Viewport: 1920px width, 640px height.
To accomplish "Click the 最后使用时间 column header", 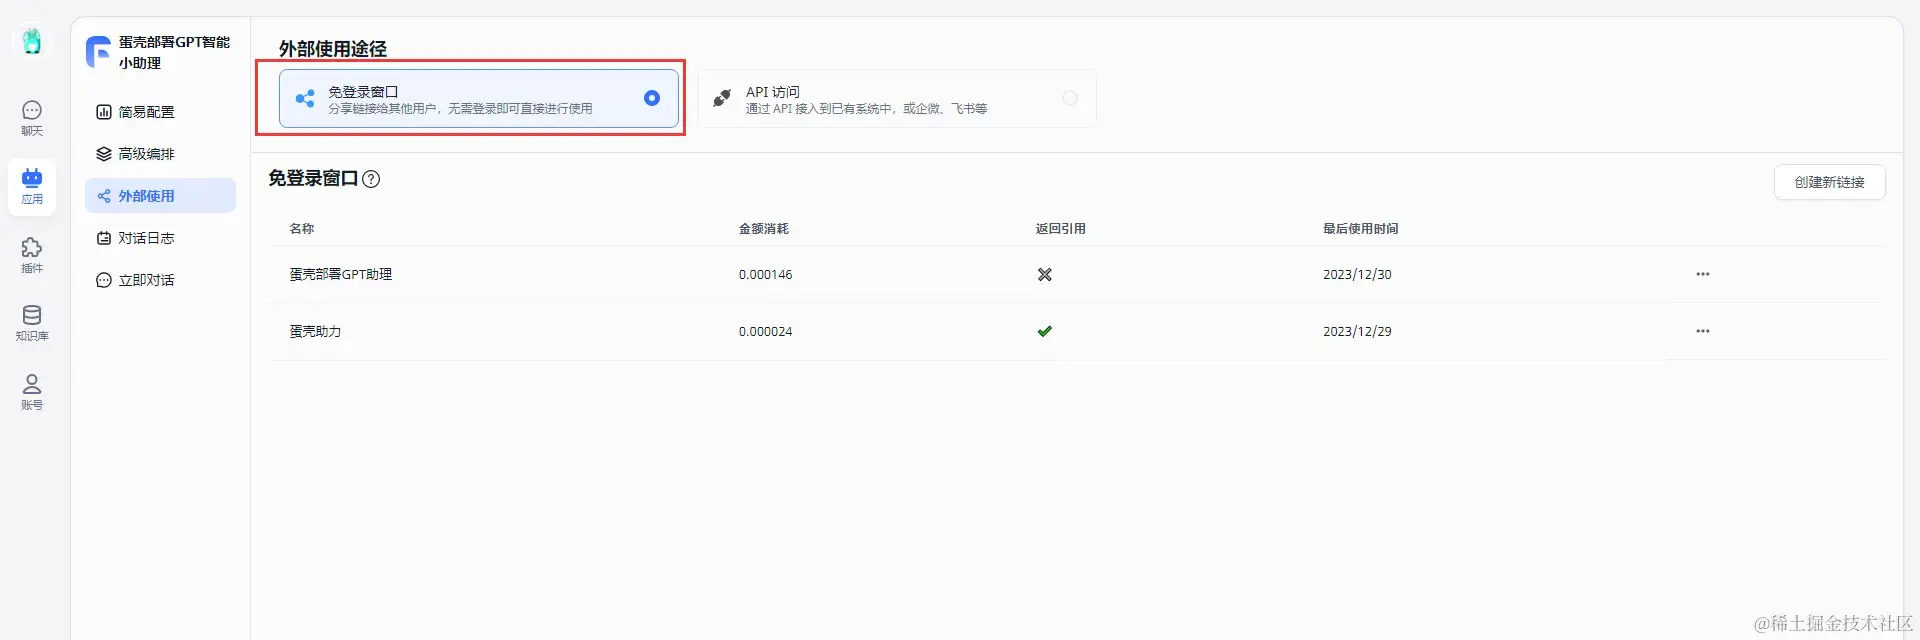I will tap(1361, 229).
